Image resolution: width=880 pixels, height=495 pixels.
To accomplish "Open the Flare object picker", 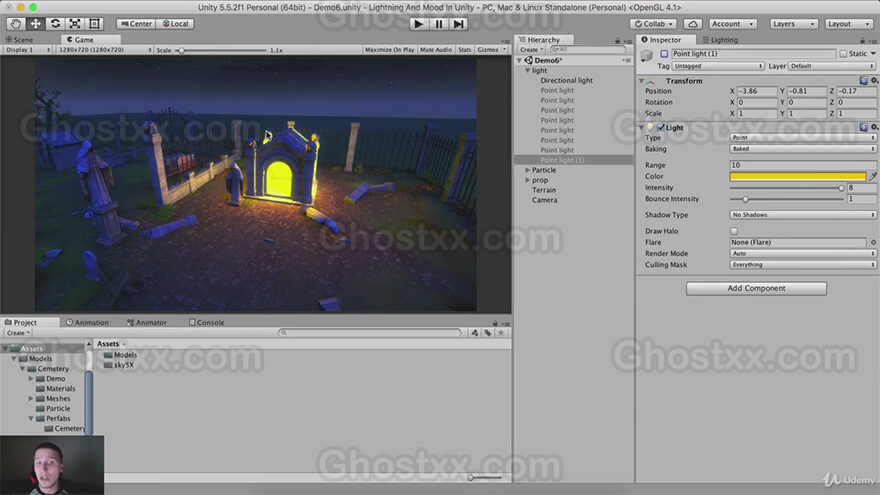I will pos(873,242).
